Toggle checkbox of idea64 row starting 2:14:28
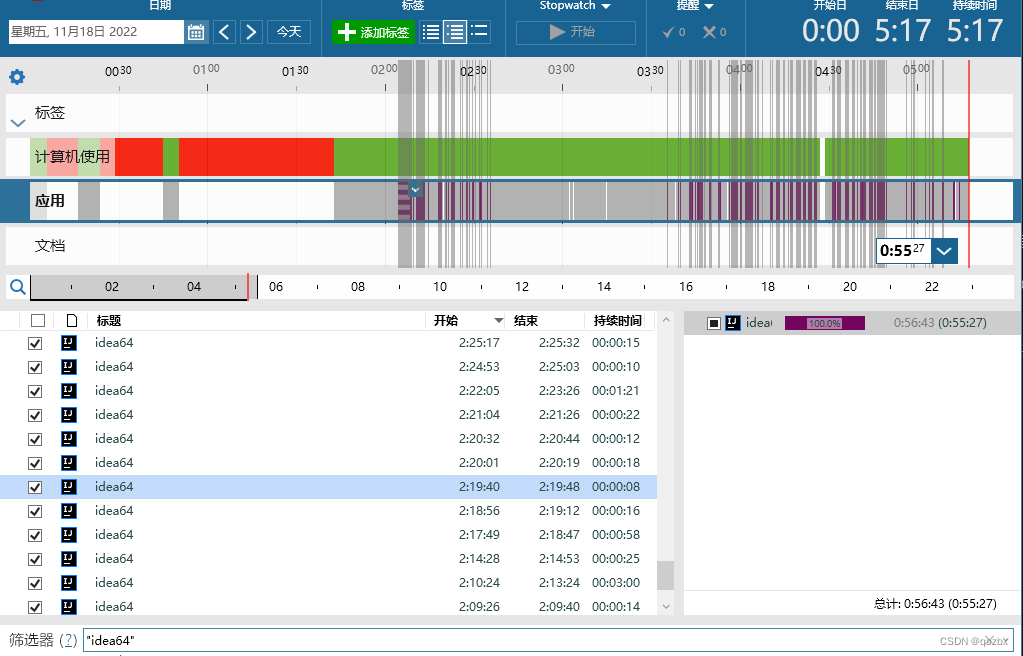Viewport: 1023px width, 656px height. point(35,559)
